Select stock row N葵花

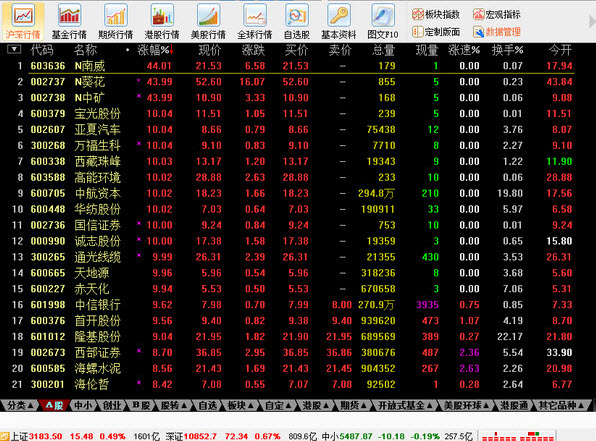coord(291,82)
